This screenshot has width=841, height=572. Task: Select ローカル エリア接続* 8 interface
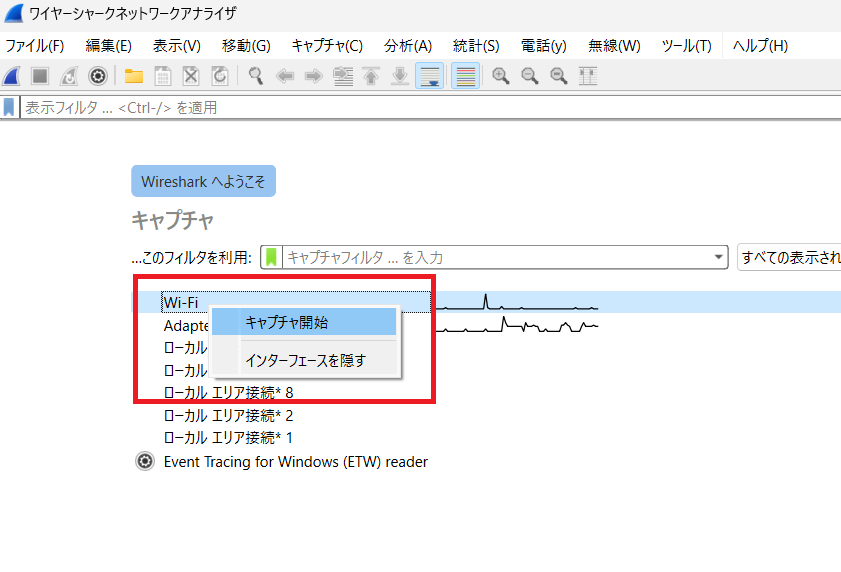tap(228, 392)
